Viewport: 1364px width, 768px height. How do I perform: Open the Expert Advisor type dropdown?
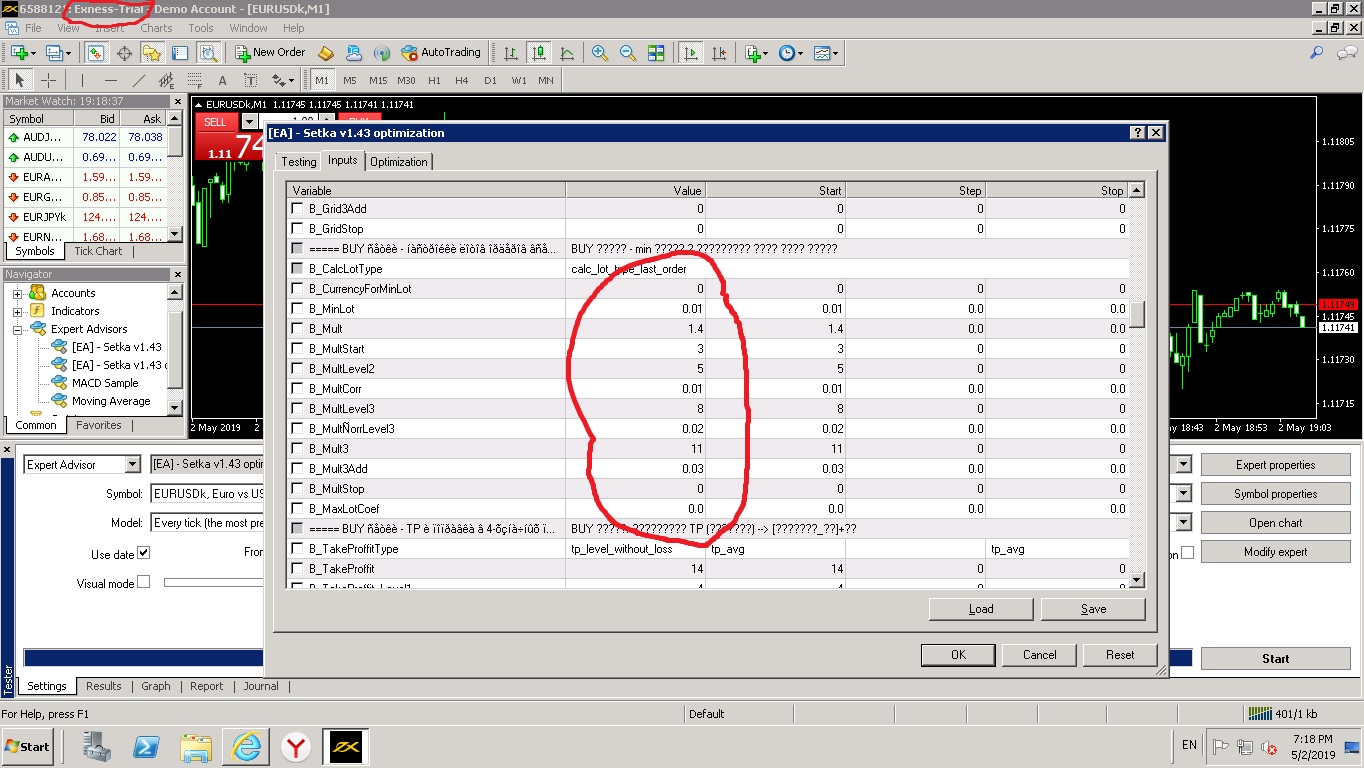[x=133, y=464]
